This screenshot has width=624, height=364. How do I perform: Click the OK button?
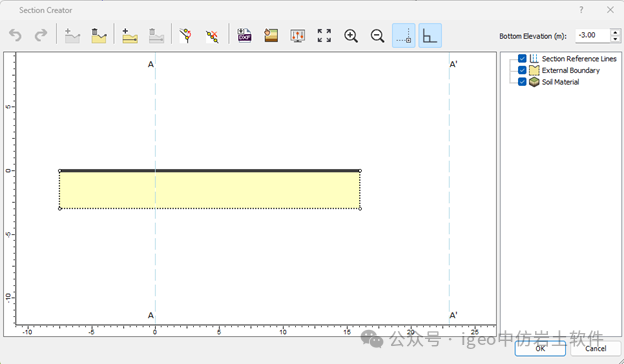tap(540, 348)
